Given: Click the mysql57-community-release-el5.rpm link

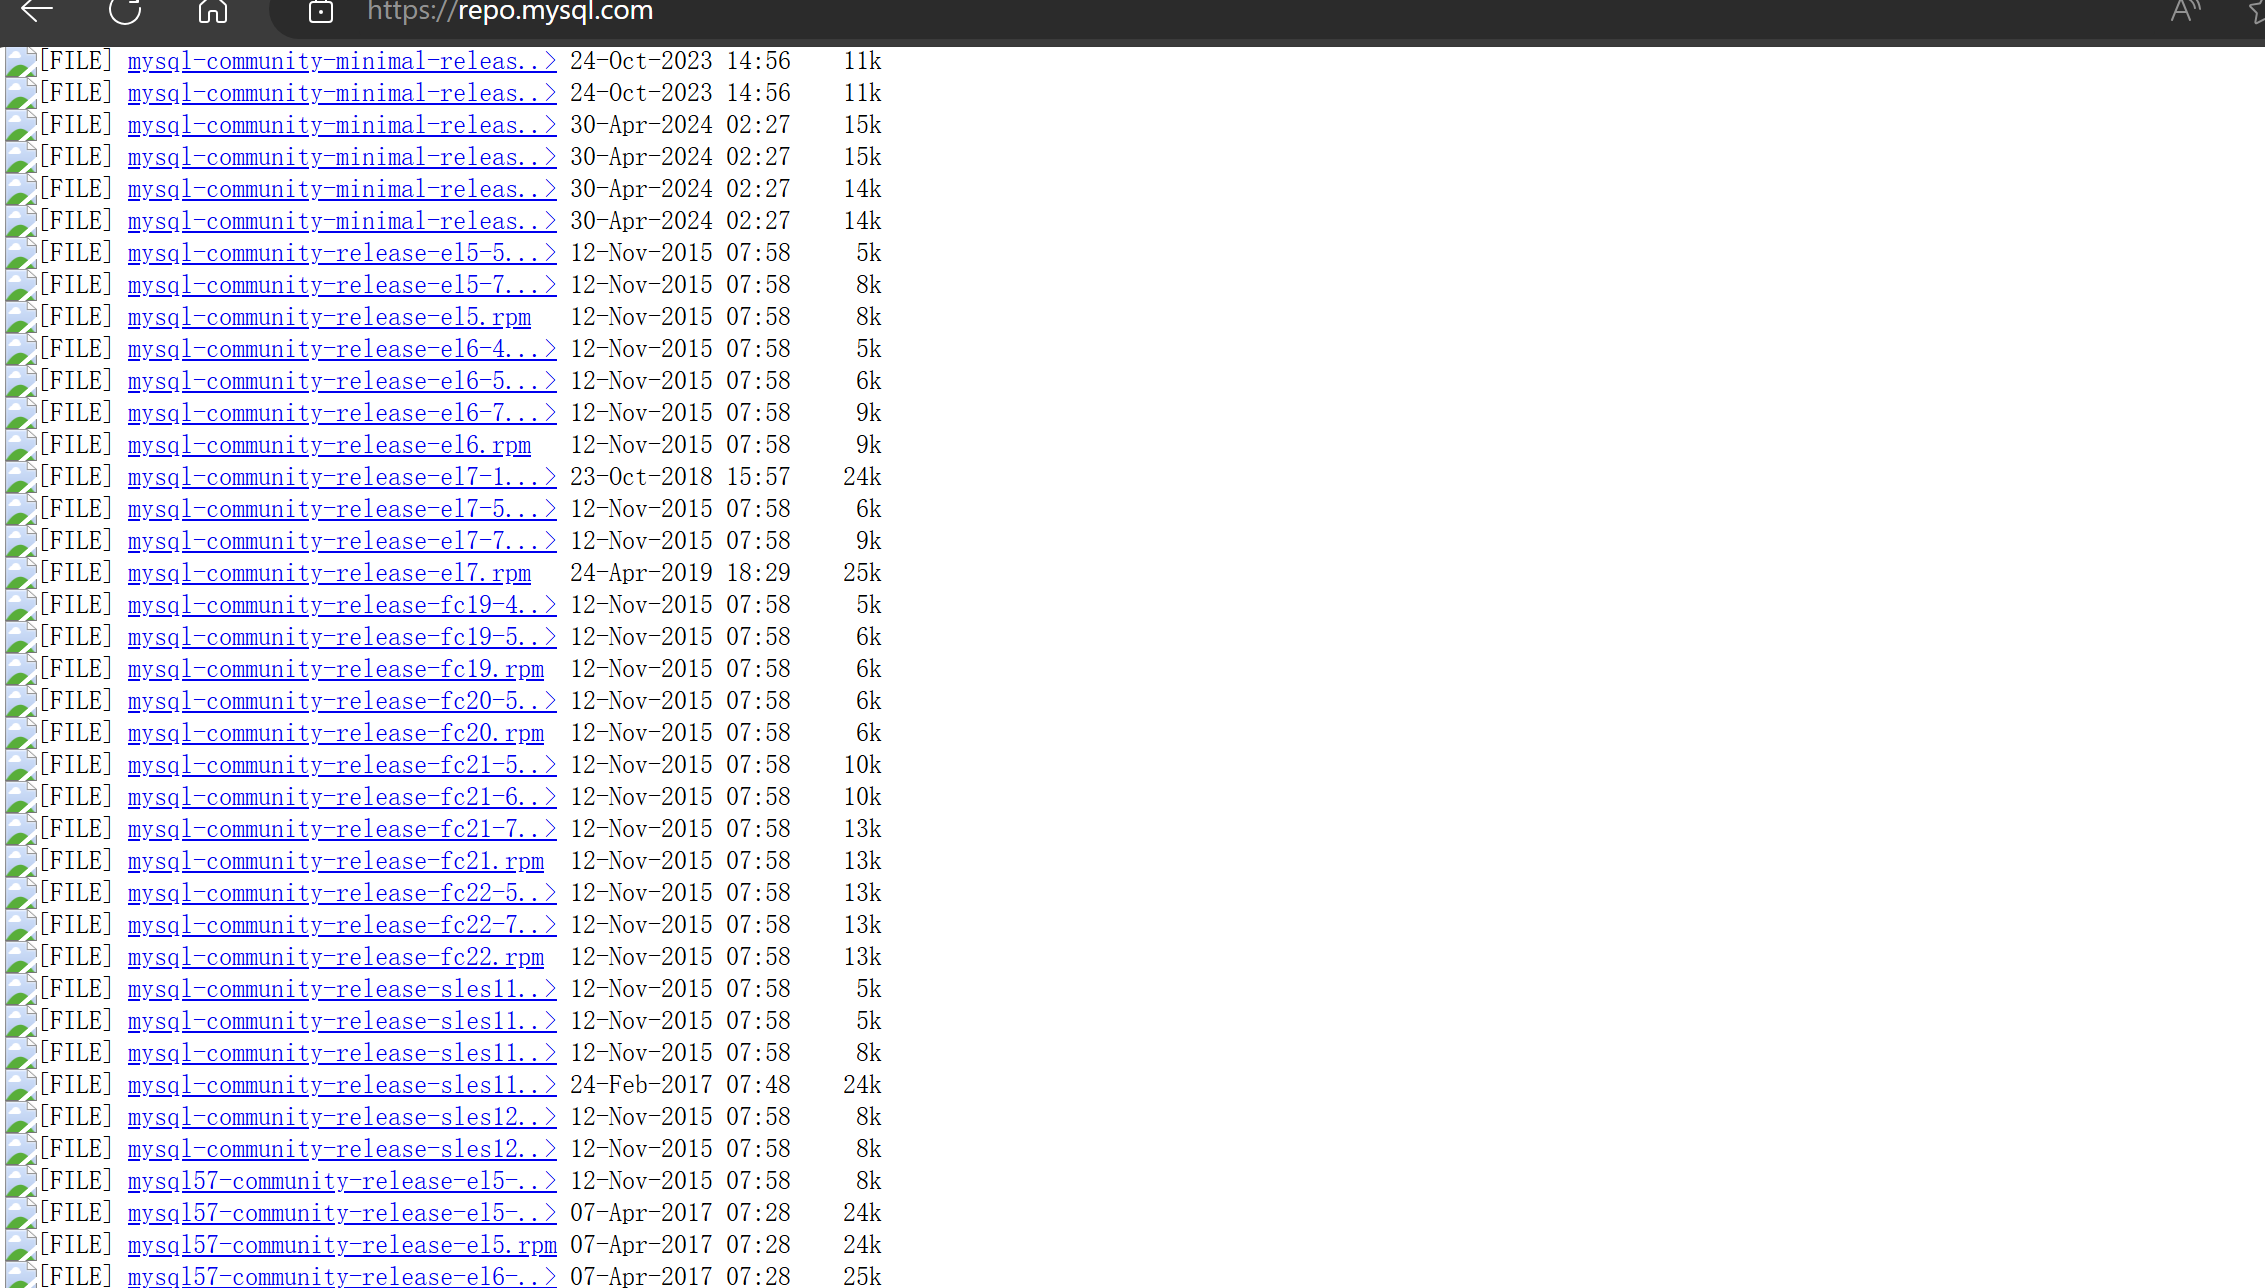Looking at the screenshot, I should (341, 1245).
